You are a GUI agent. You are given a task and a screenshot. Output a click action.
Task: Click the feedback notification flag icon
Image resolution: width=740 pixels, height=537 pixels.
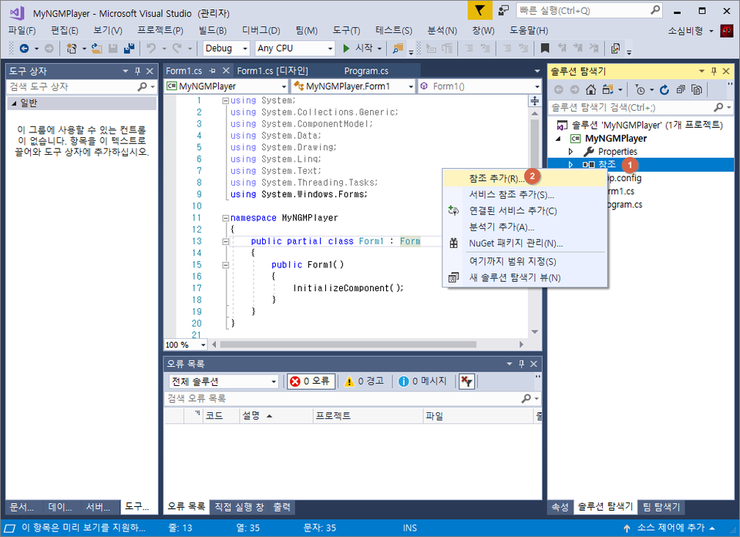click(479, 10)
